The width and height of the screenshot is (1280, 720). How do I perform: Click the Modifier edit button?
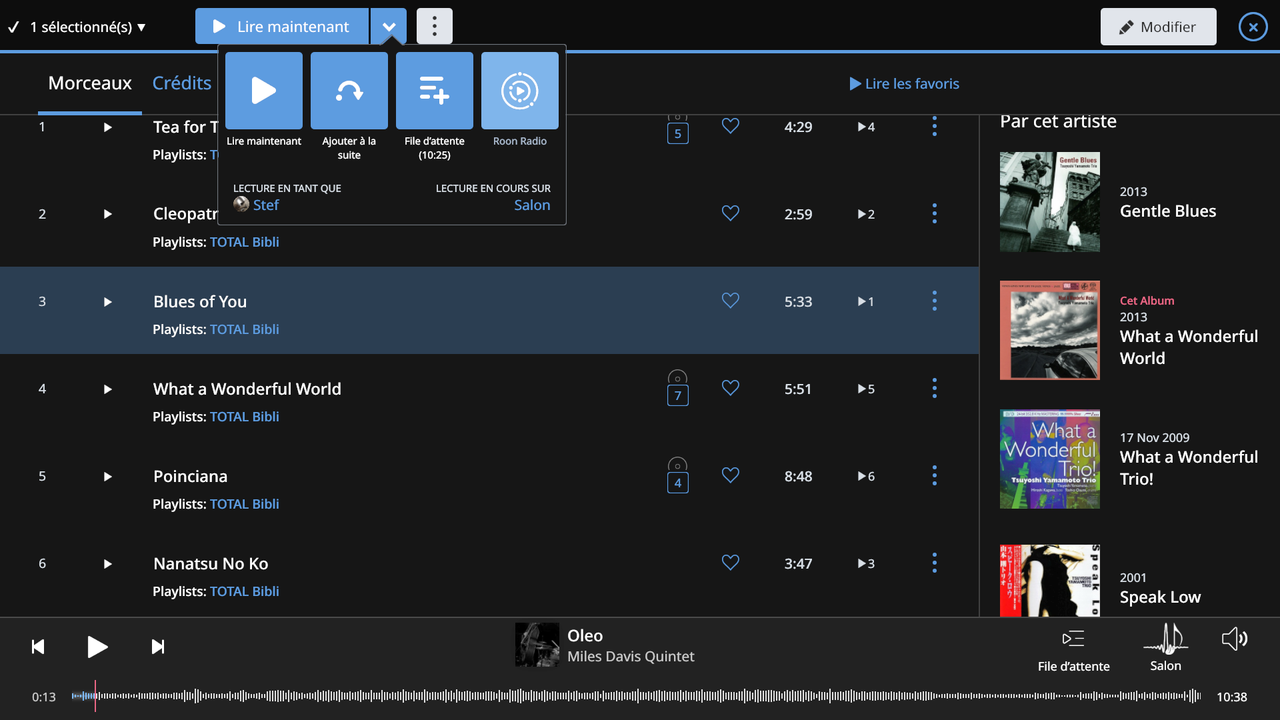(1158, 27)
